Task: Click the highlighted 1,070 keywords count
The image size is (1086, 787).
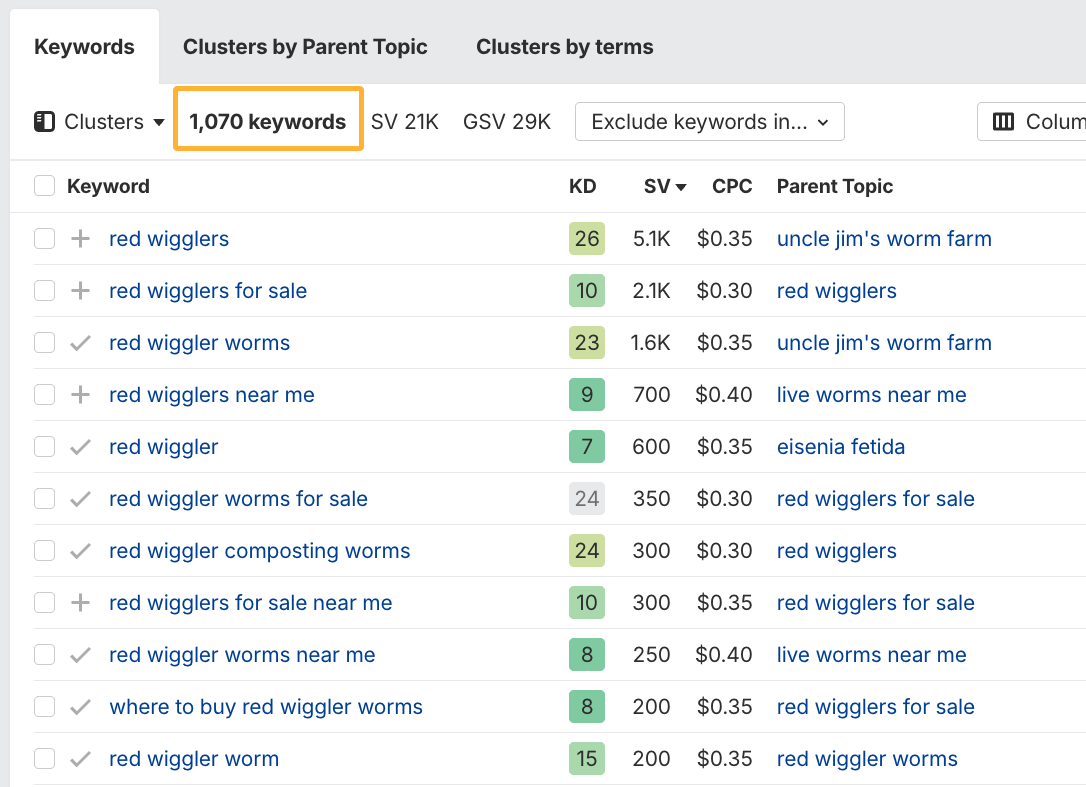Action: click(x=268, y=119)
